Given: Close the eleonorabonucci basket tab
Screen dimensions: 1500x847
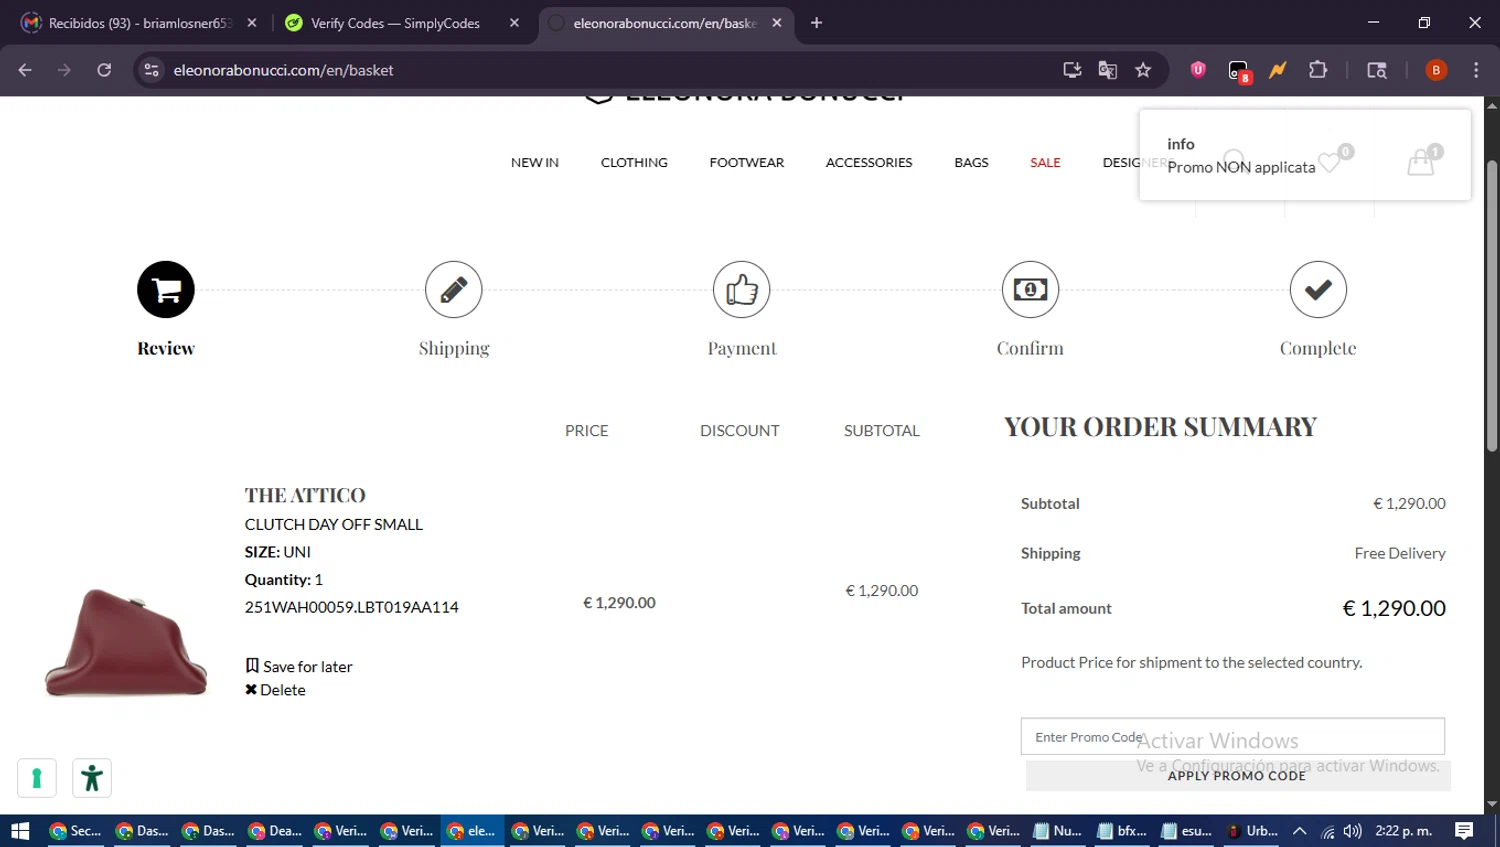Looking at the screenshot, I should (x=777, y=23).
